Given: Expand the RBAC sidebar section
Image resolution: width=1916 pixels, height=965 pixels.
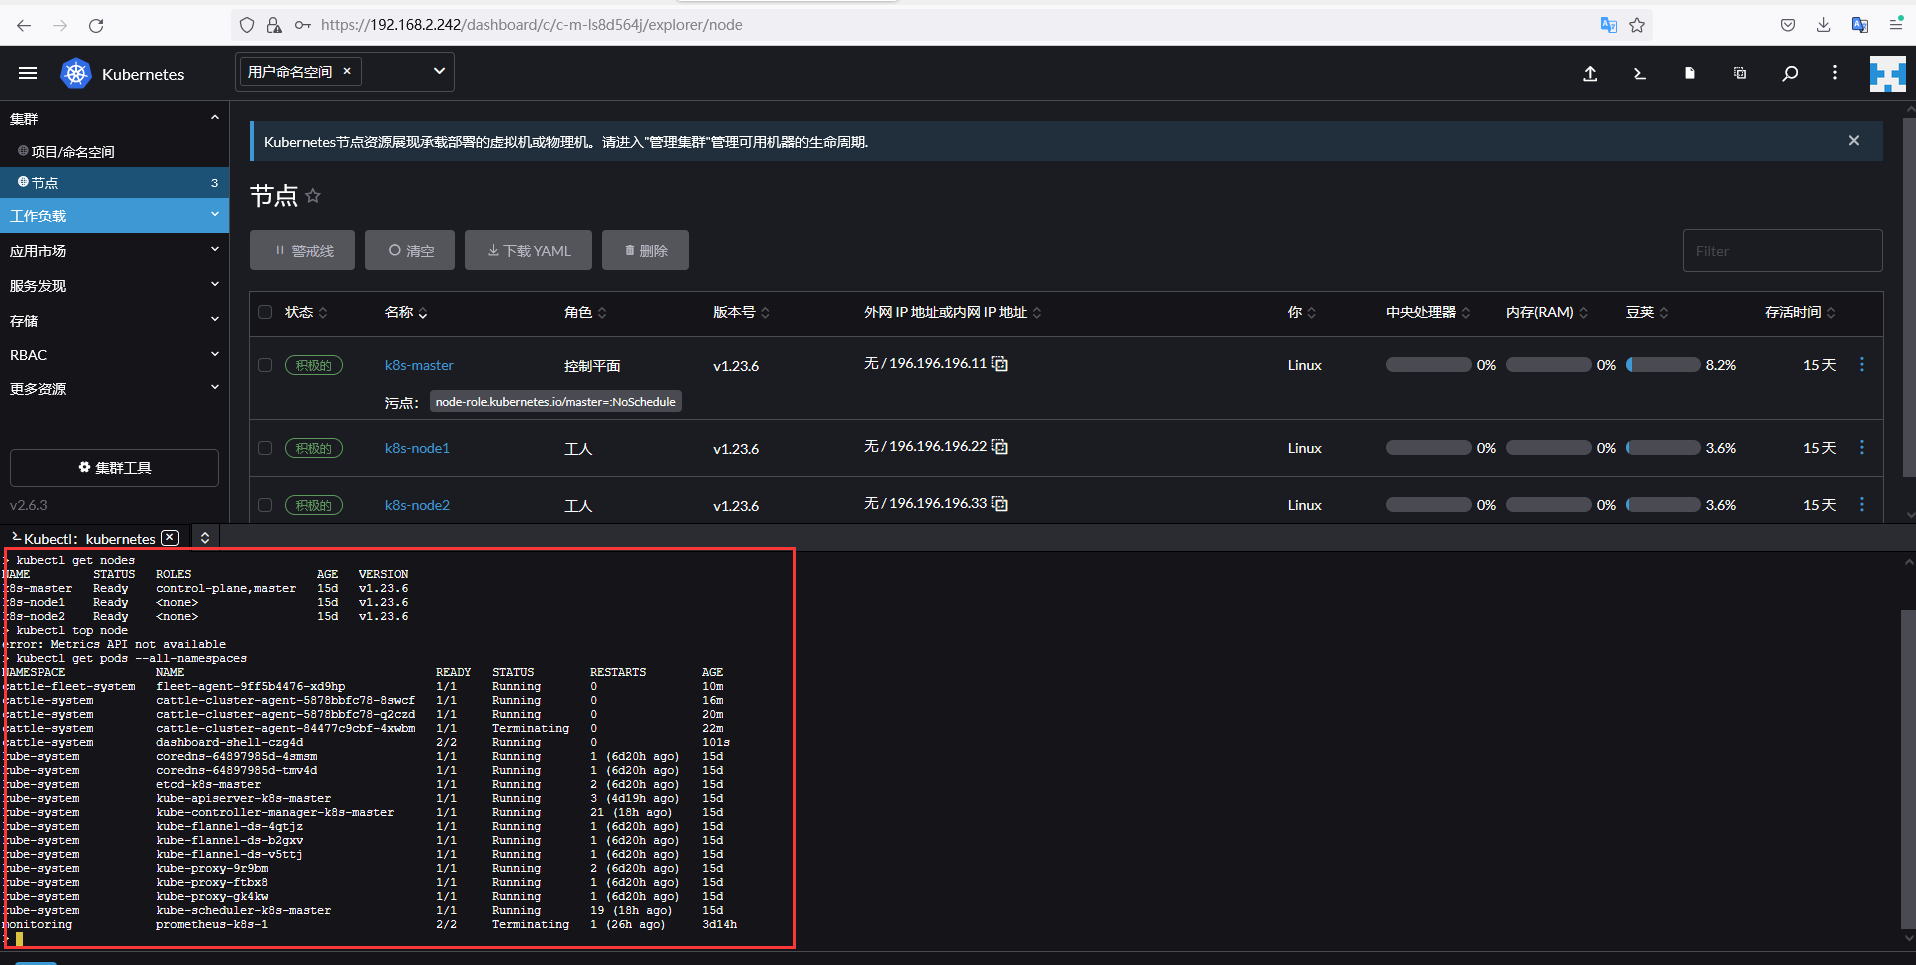Looking at the screenshot, I should [214, 354].
